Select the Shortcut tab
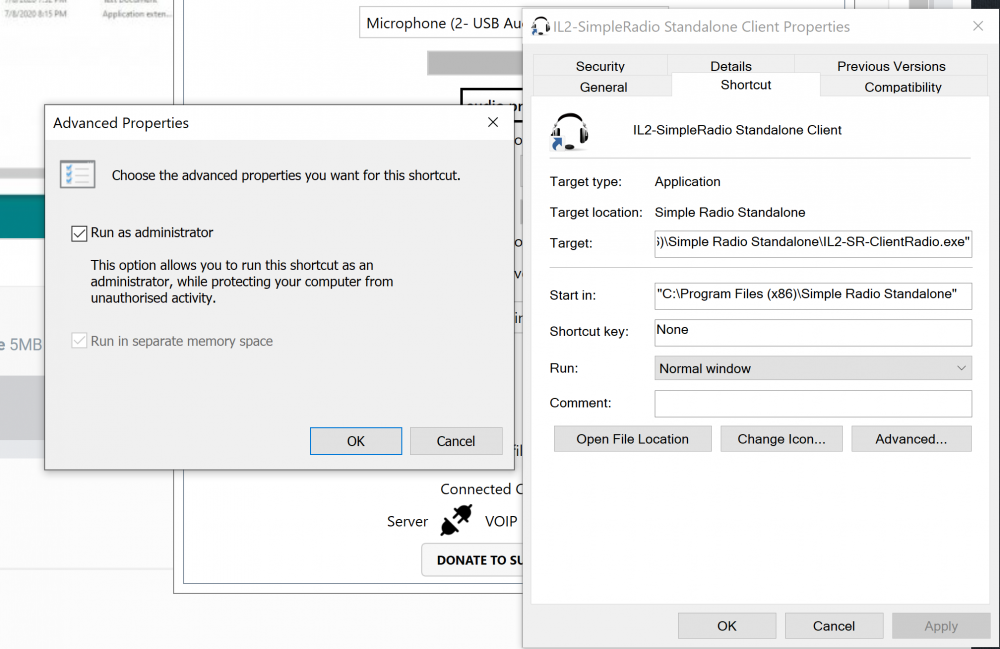The width and height of the screenshot is (1000, 649). [x=746, y=85]
